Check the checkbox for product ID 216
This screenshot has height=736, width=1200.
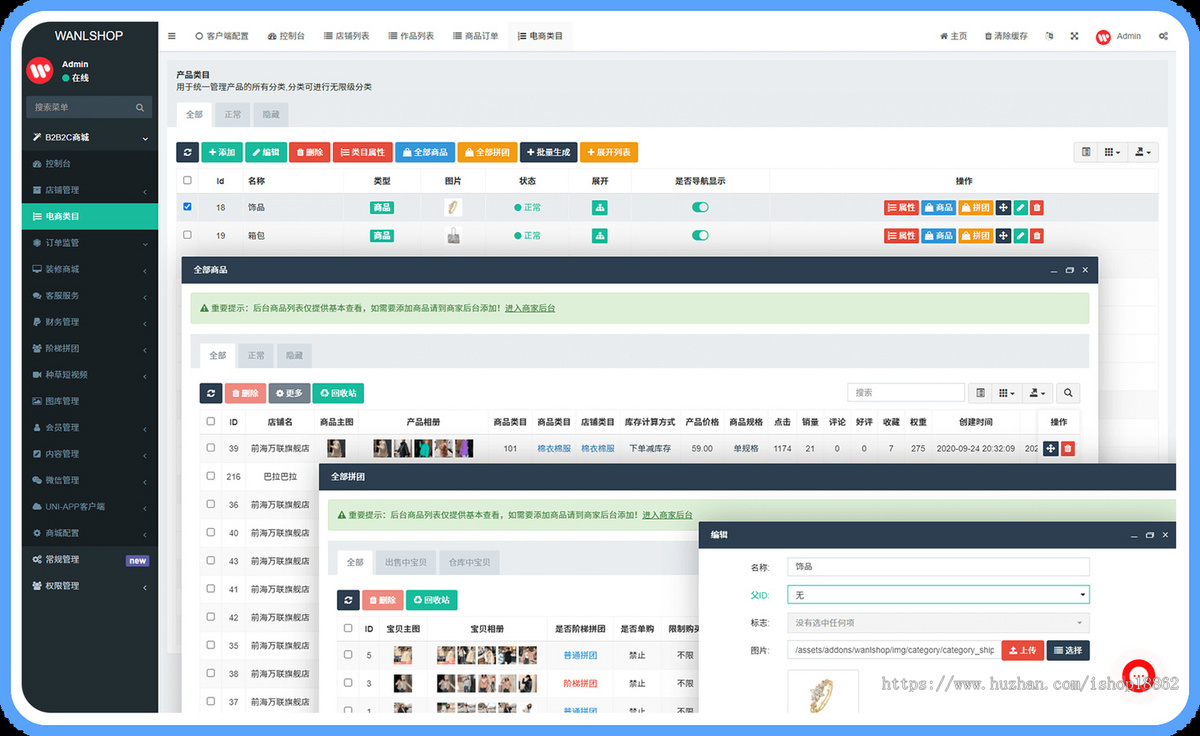click(x=210, y=477)
